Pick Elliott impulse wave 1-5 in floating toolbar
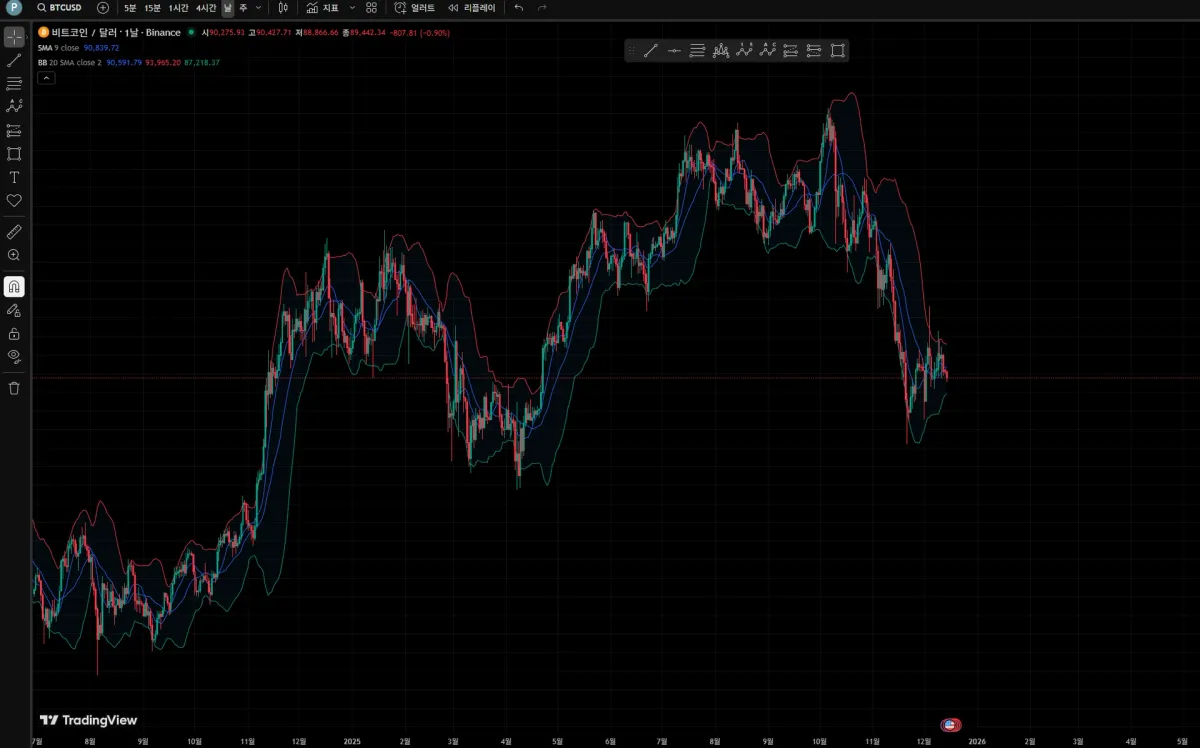The height and width of the screenshot is (748, 1200). click(744, 50)
